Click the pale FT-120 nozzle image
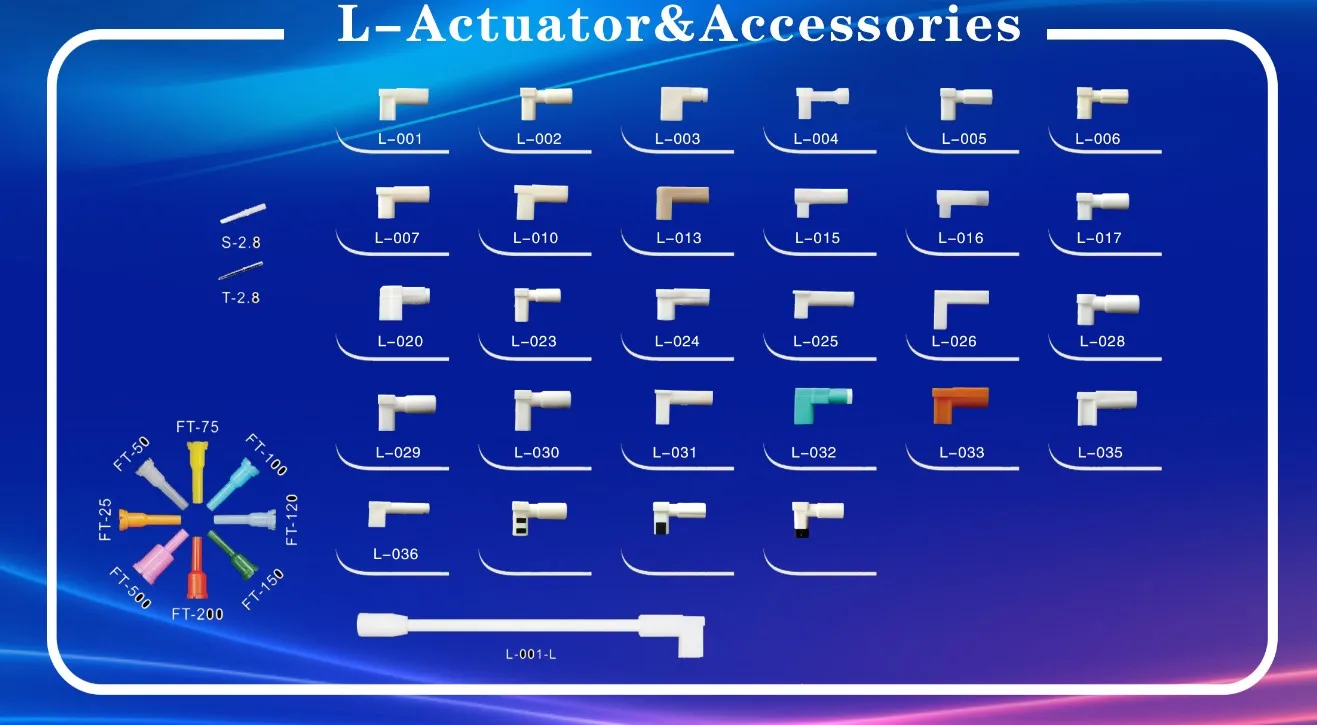 (244, 520)
